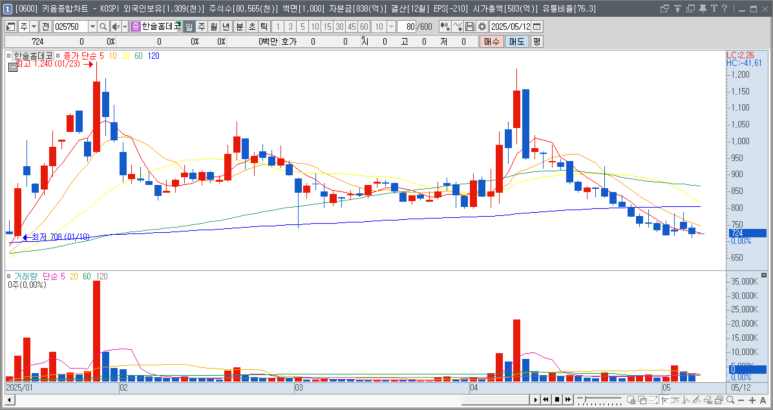Viewport: 773px width, 410px height.
Task: Click the rewind button at bottom
Action: (x=546, y=400)
